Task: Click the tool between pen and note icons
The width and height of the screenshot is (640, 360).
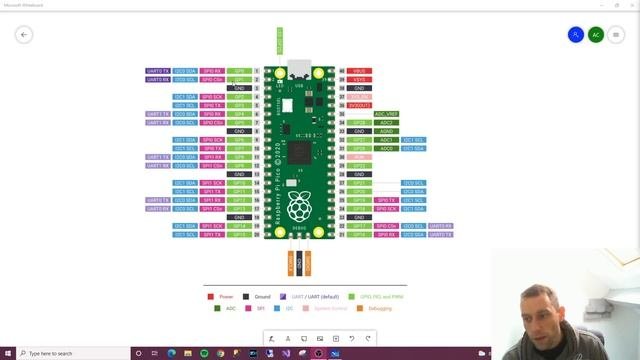Action: pyautogui.click(x=288, y=338)
